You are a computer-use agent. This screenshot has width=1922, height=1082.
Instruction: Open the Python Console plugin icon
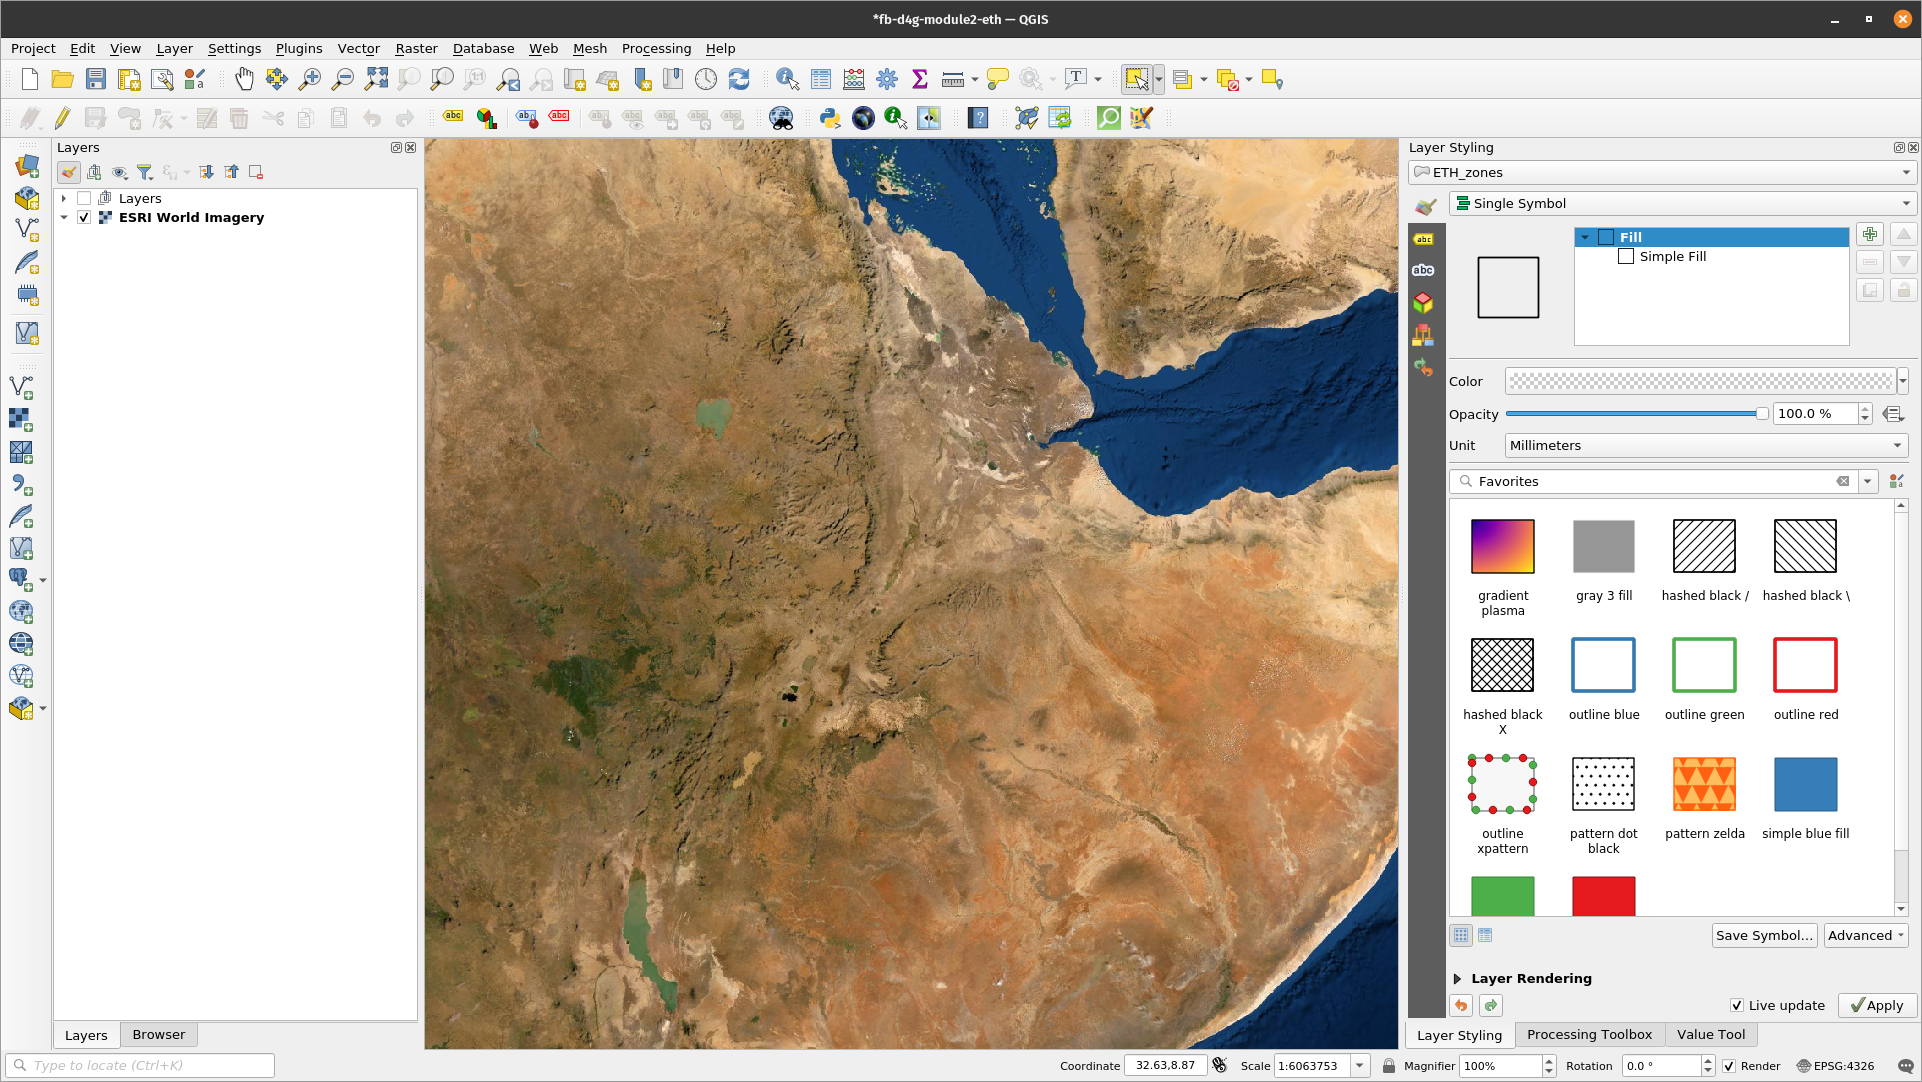click(x=828, y=117)
